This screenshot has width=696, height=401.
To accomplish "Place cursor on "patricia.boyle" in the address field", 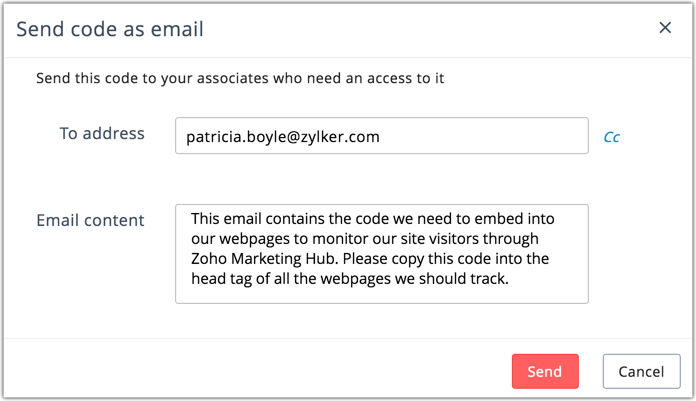I will pos(234,137).
